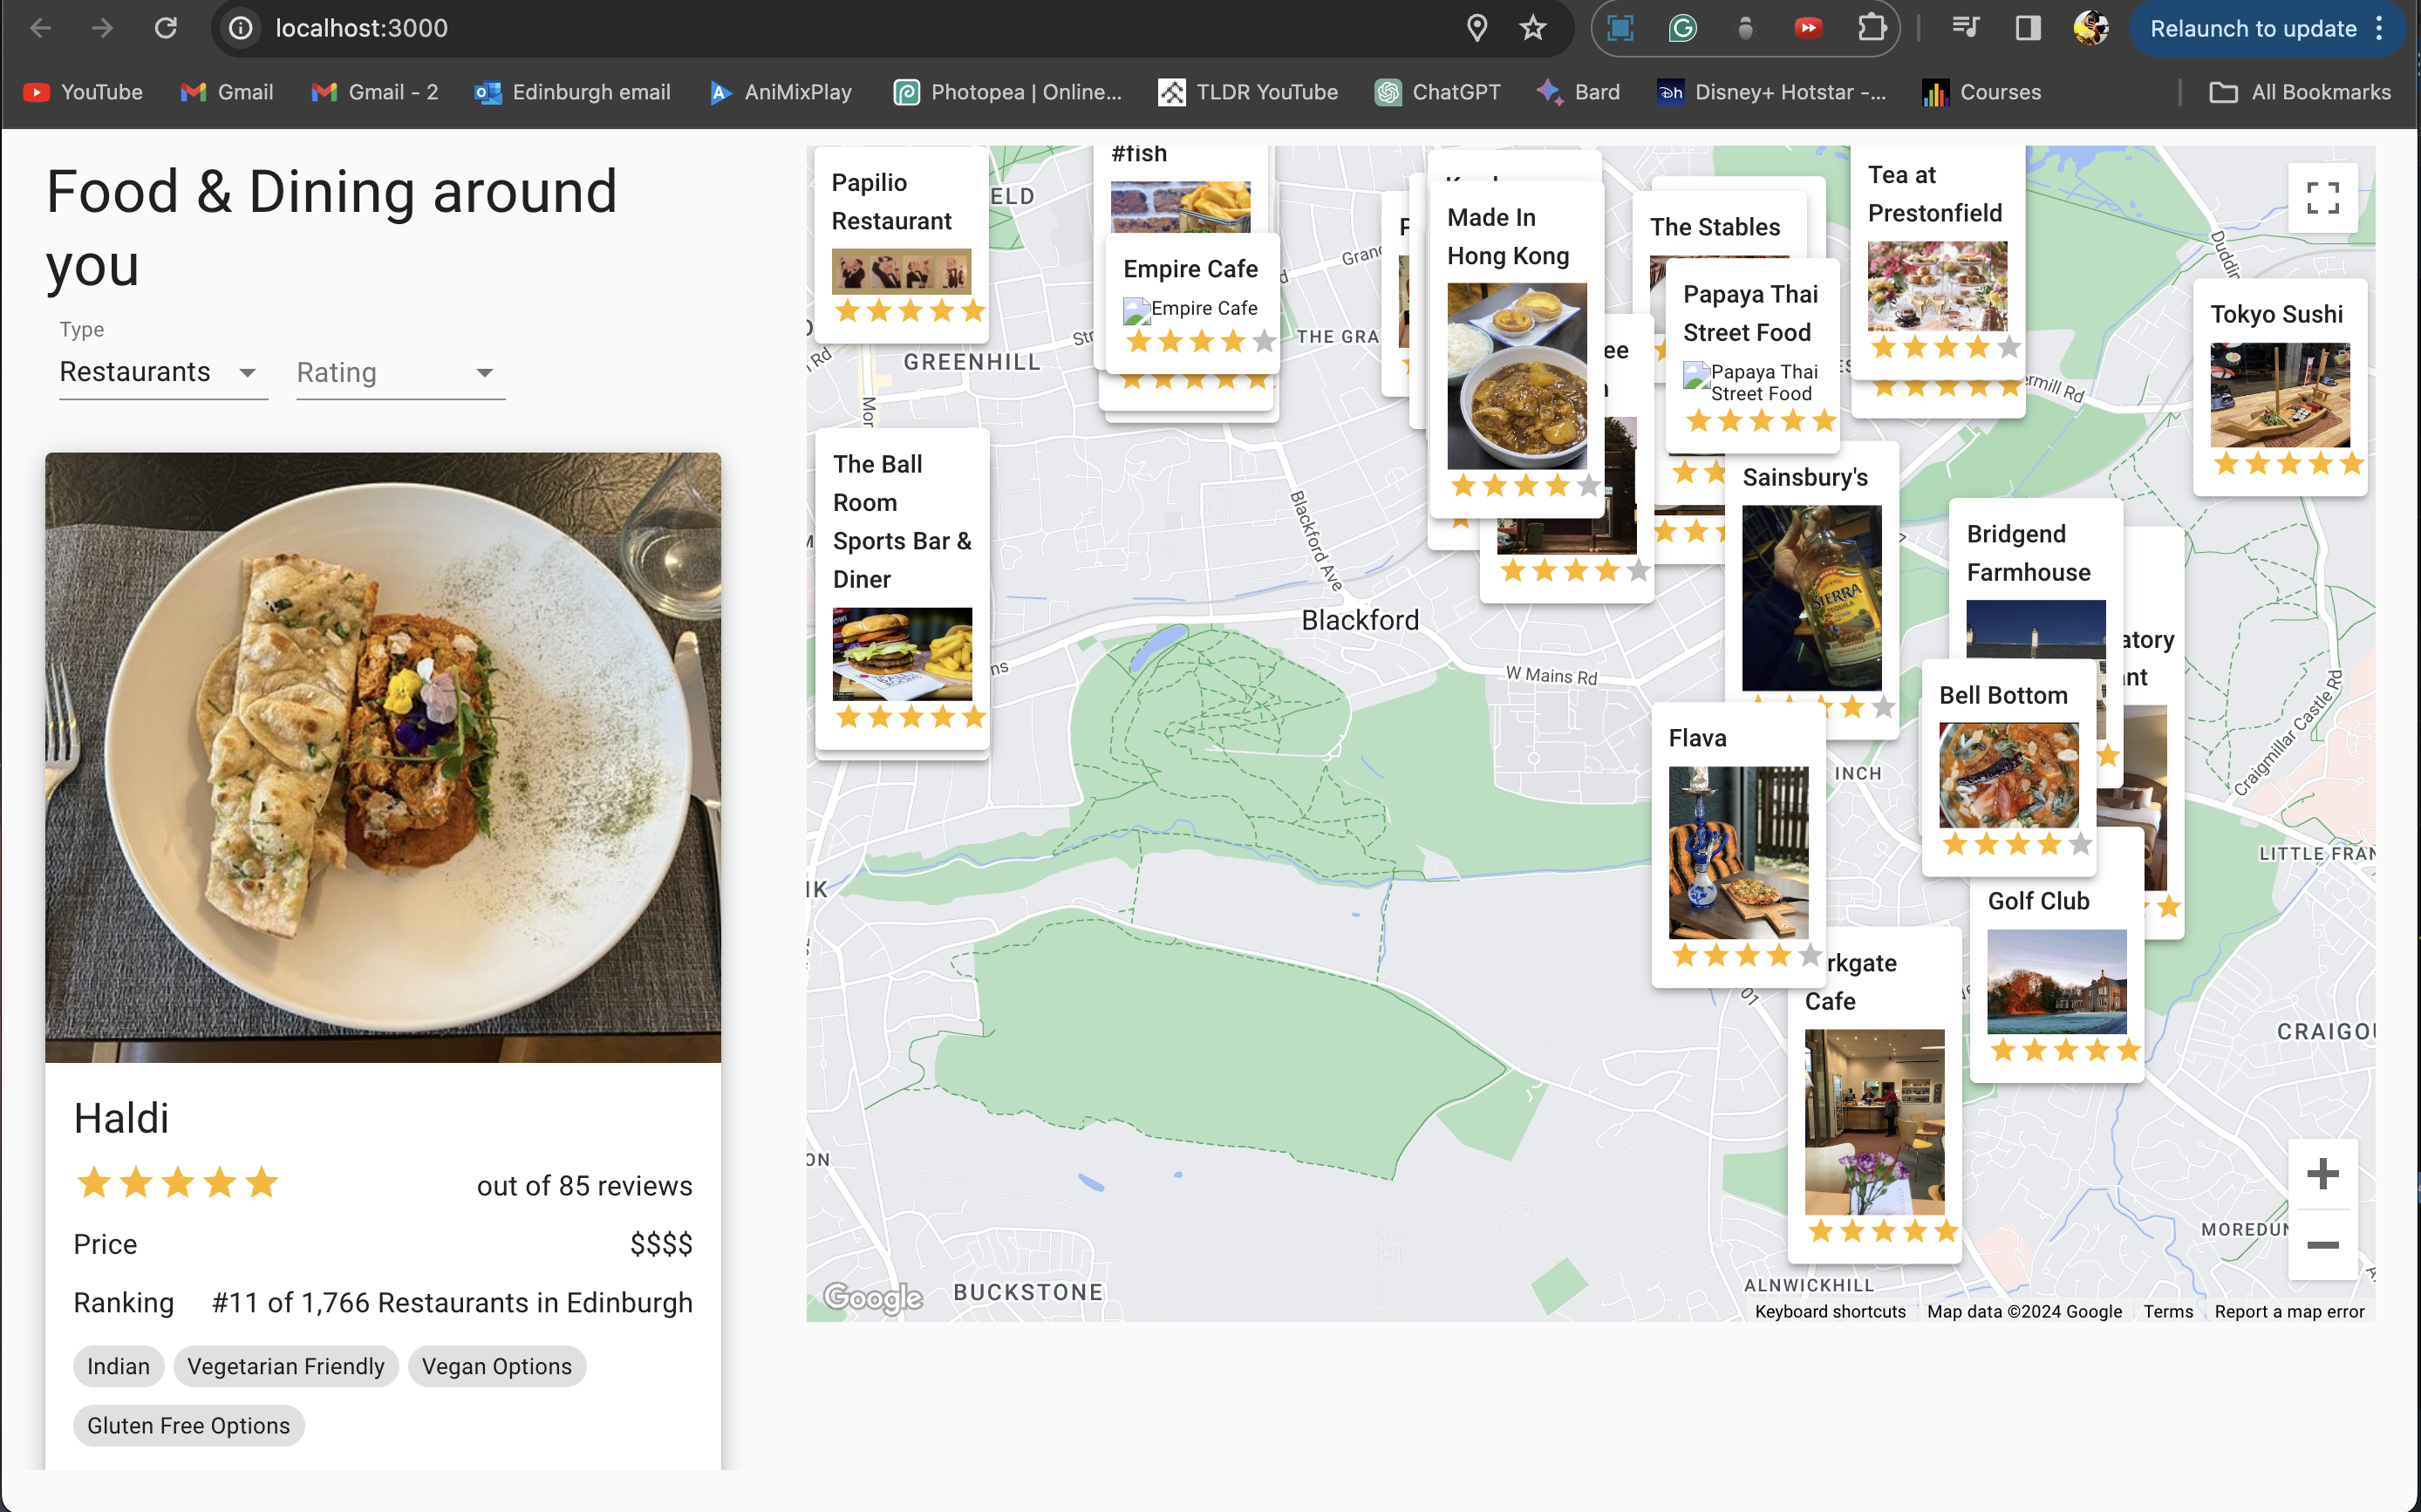Open the YouTube bookmark
This screenshot has width=2421, height=1512.
pyautogui.click(x=83, y=92)
